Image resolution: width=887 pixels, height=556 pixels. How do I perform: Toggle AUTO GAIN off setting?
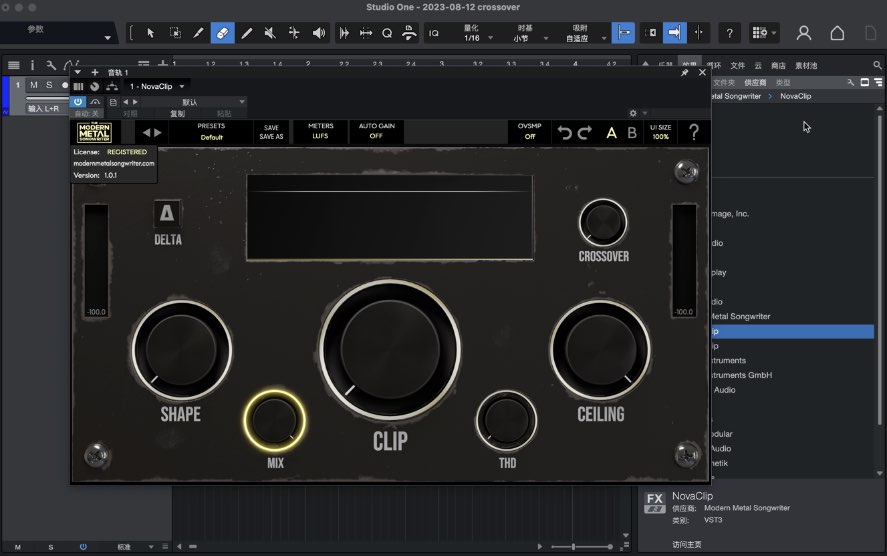[376, 131]
